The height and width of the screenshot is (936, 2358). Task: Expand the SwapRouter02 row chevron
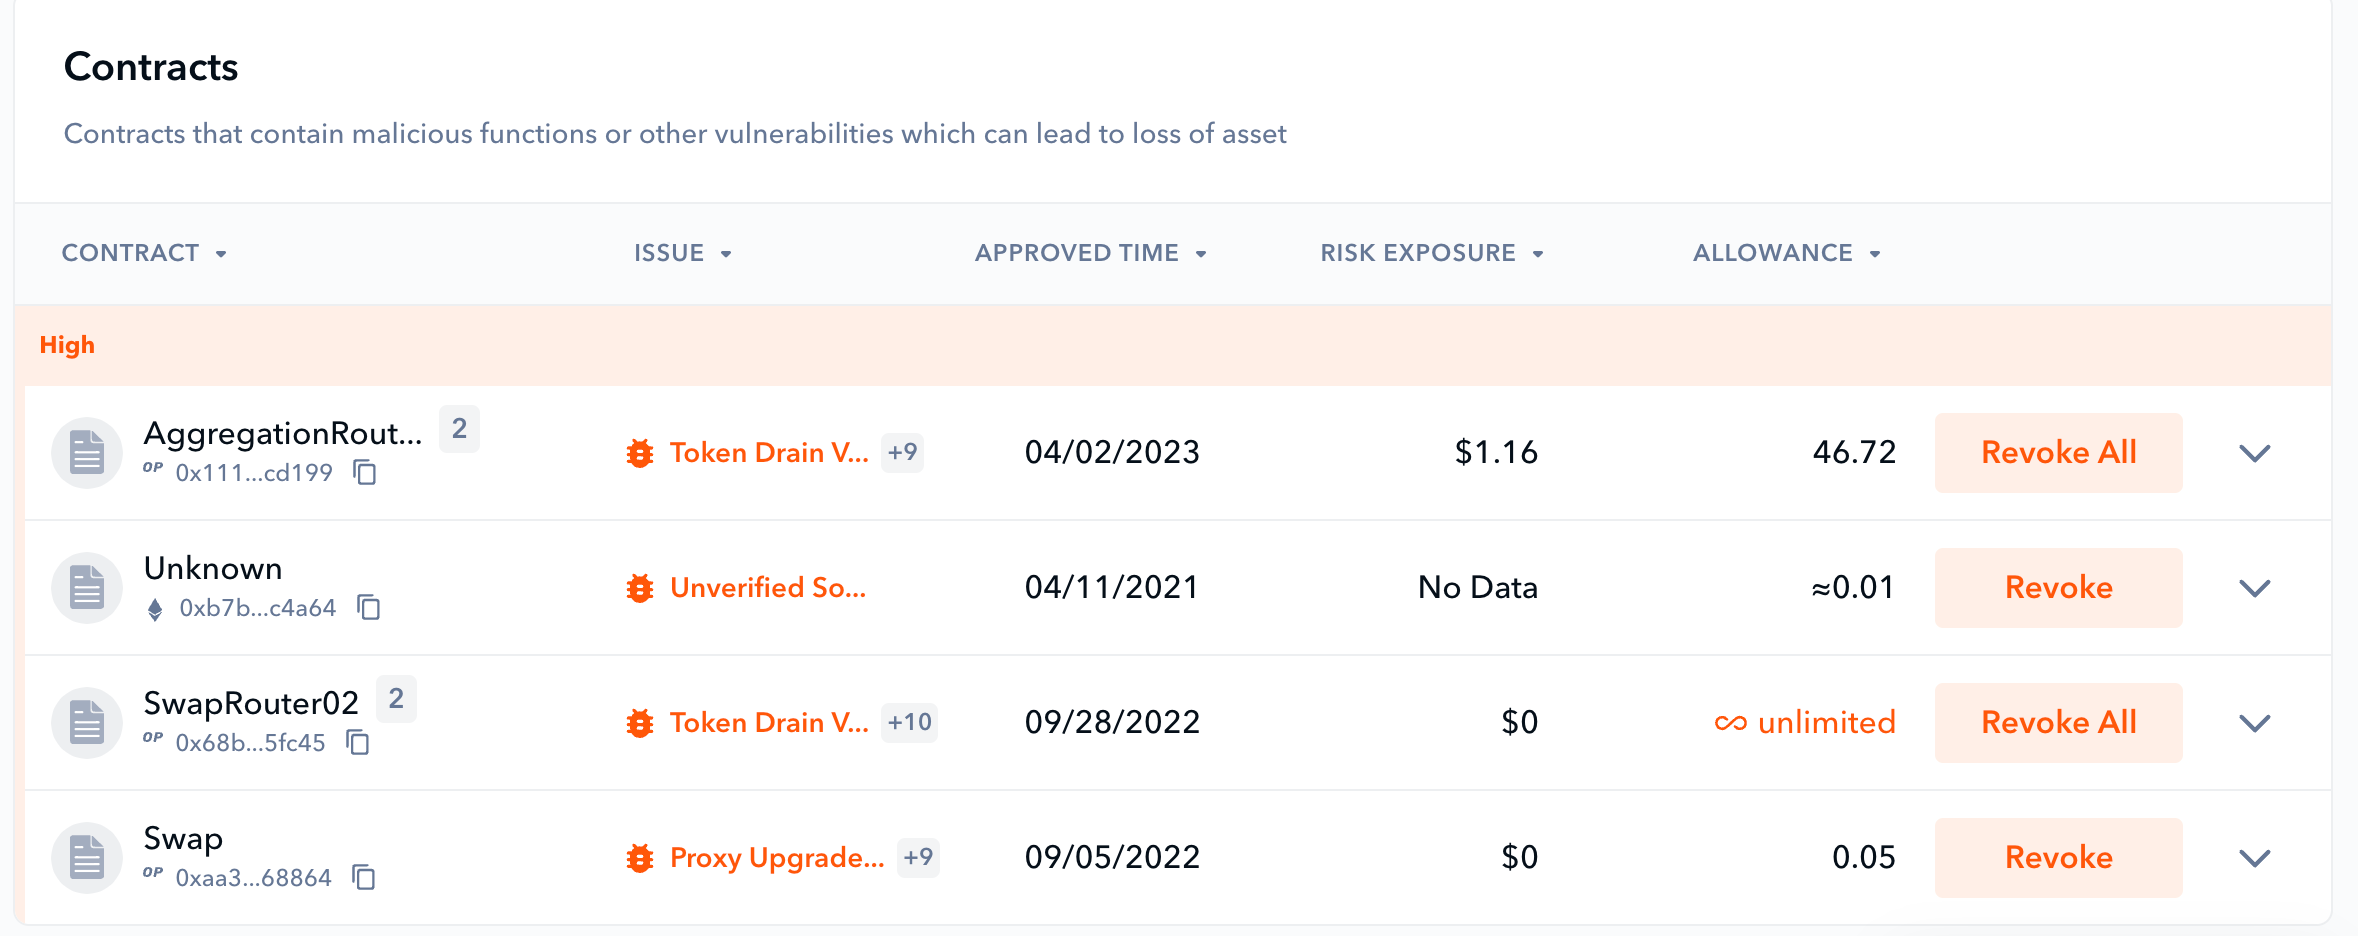2254,723
